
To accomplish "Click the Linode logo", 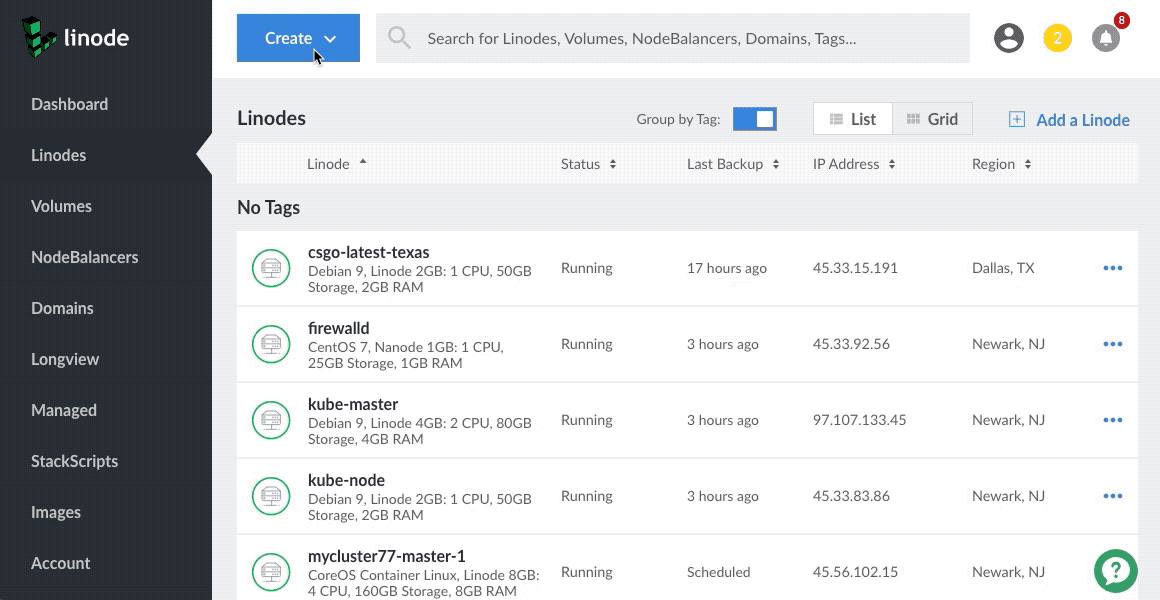I will click(x=75, y=37).
